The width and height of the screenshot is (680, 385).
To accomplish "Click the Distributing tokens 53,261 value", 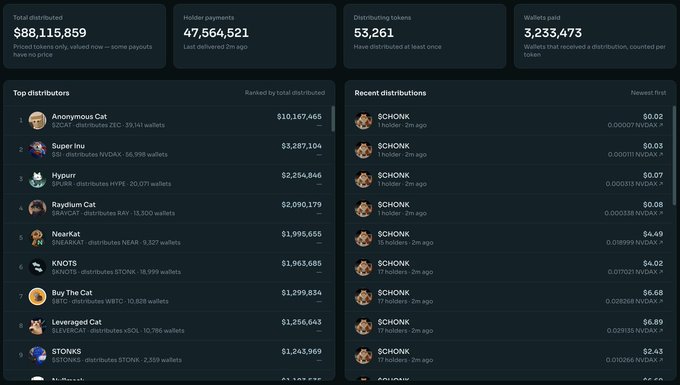I will (373, 33).
